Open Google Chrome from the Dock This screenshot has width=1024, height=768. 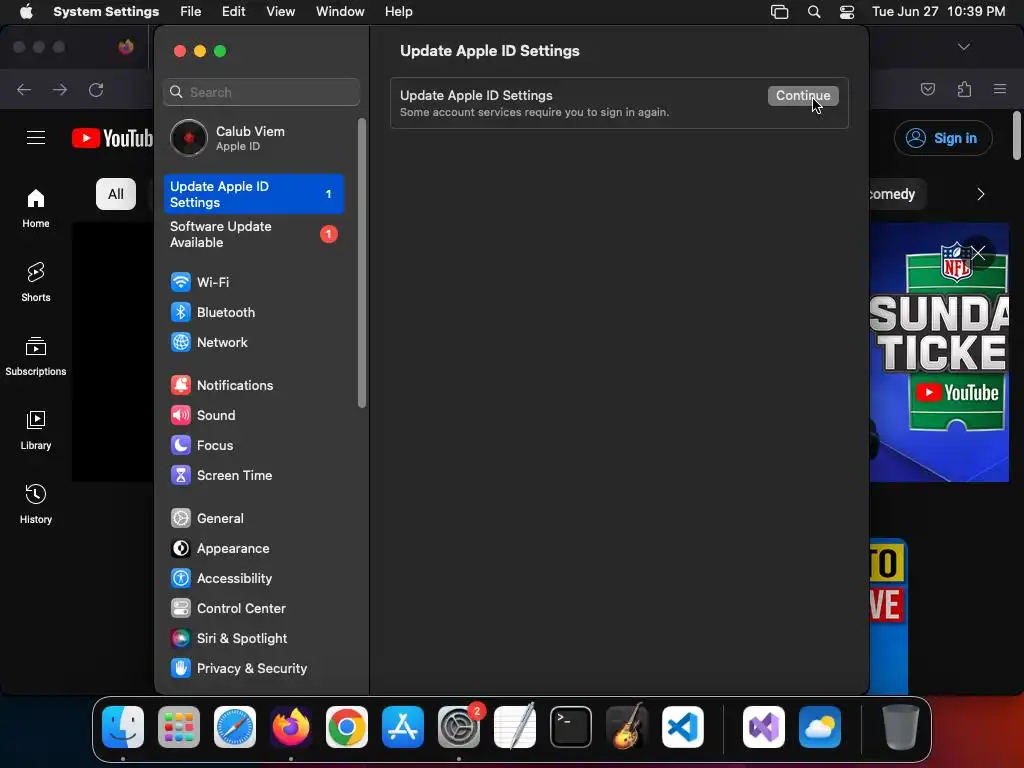pos(347,727)
